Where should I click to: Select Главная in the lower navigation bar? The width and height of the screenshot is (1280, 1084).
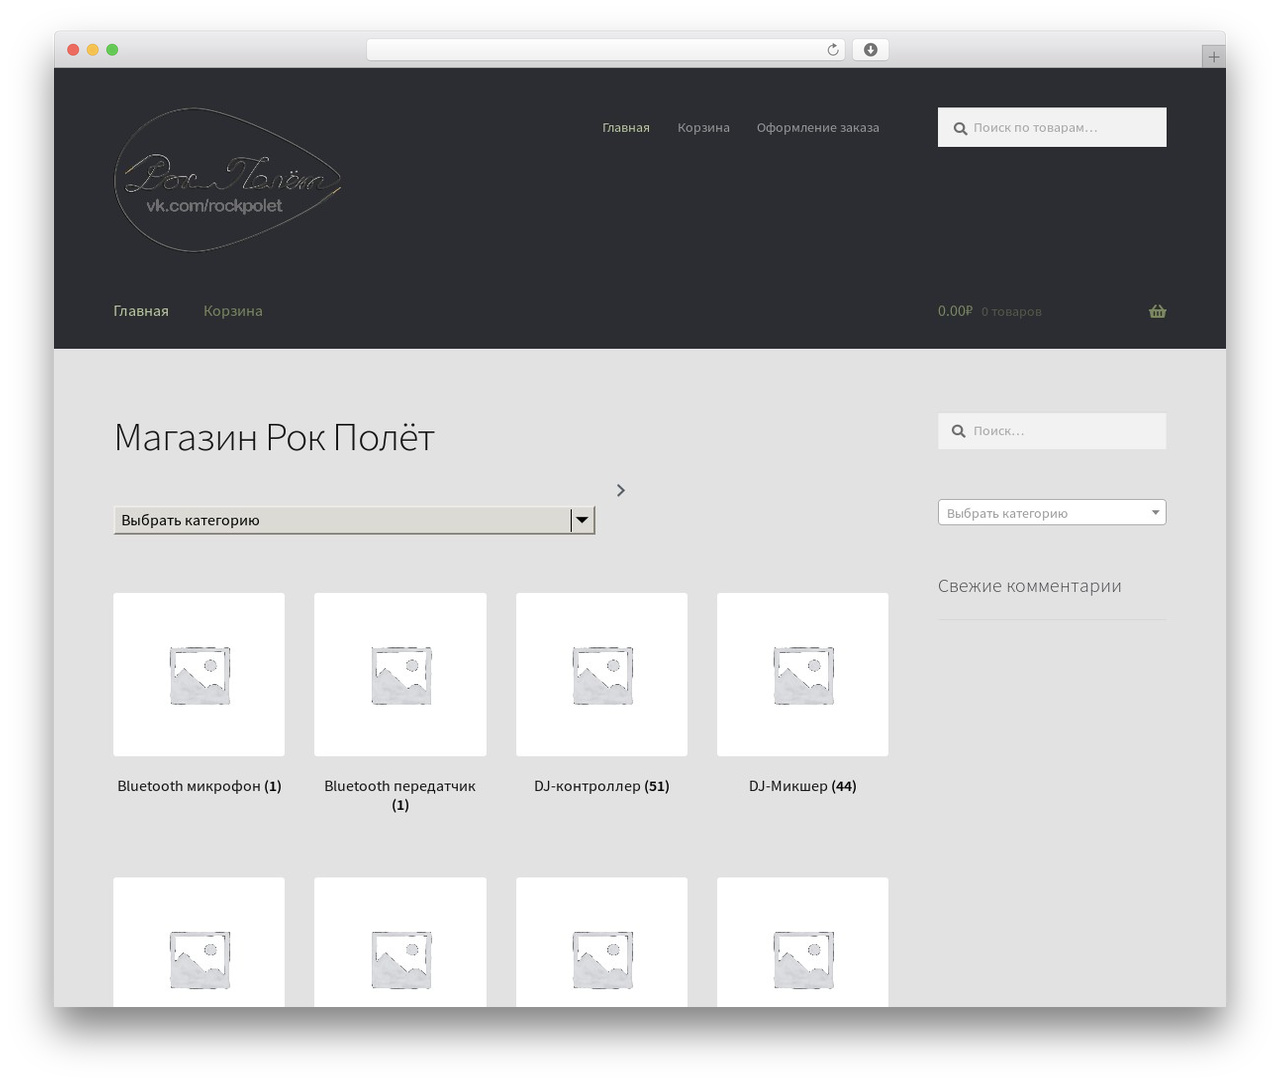141,311
